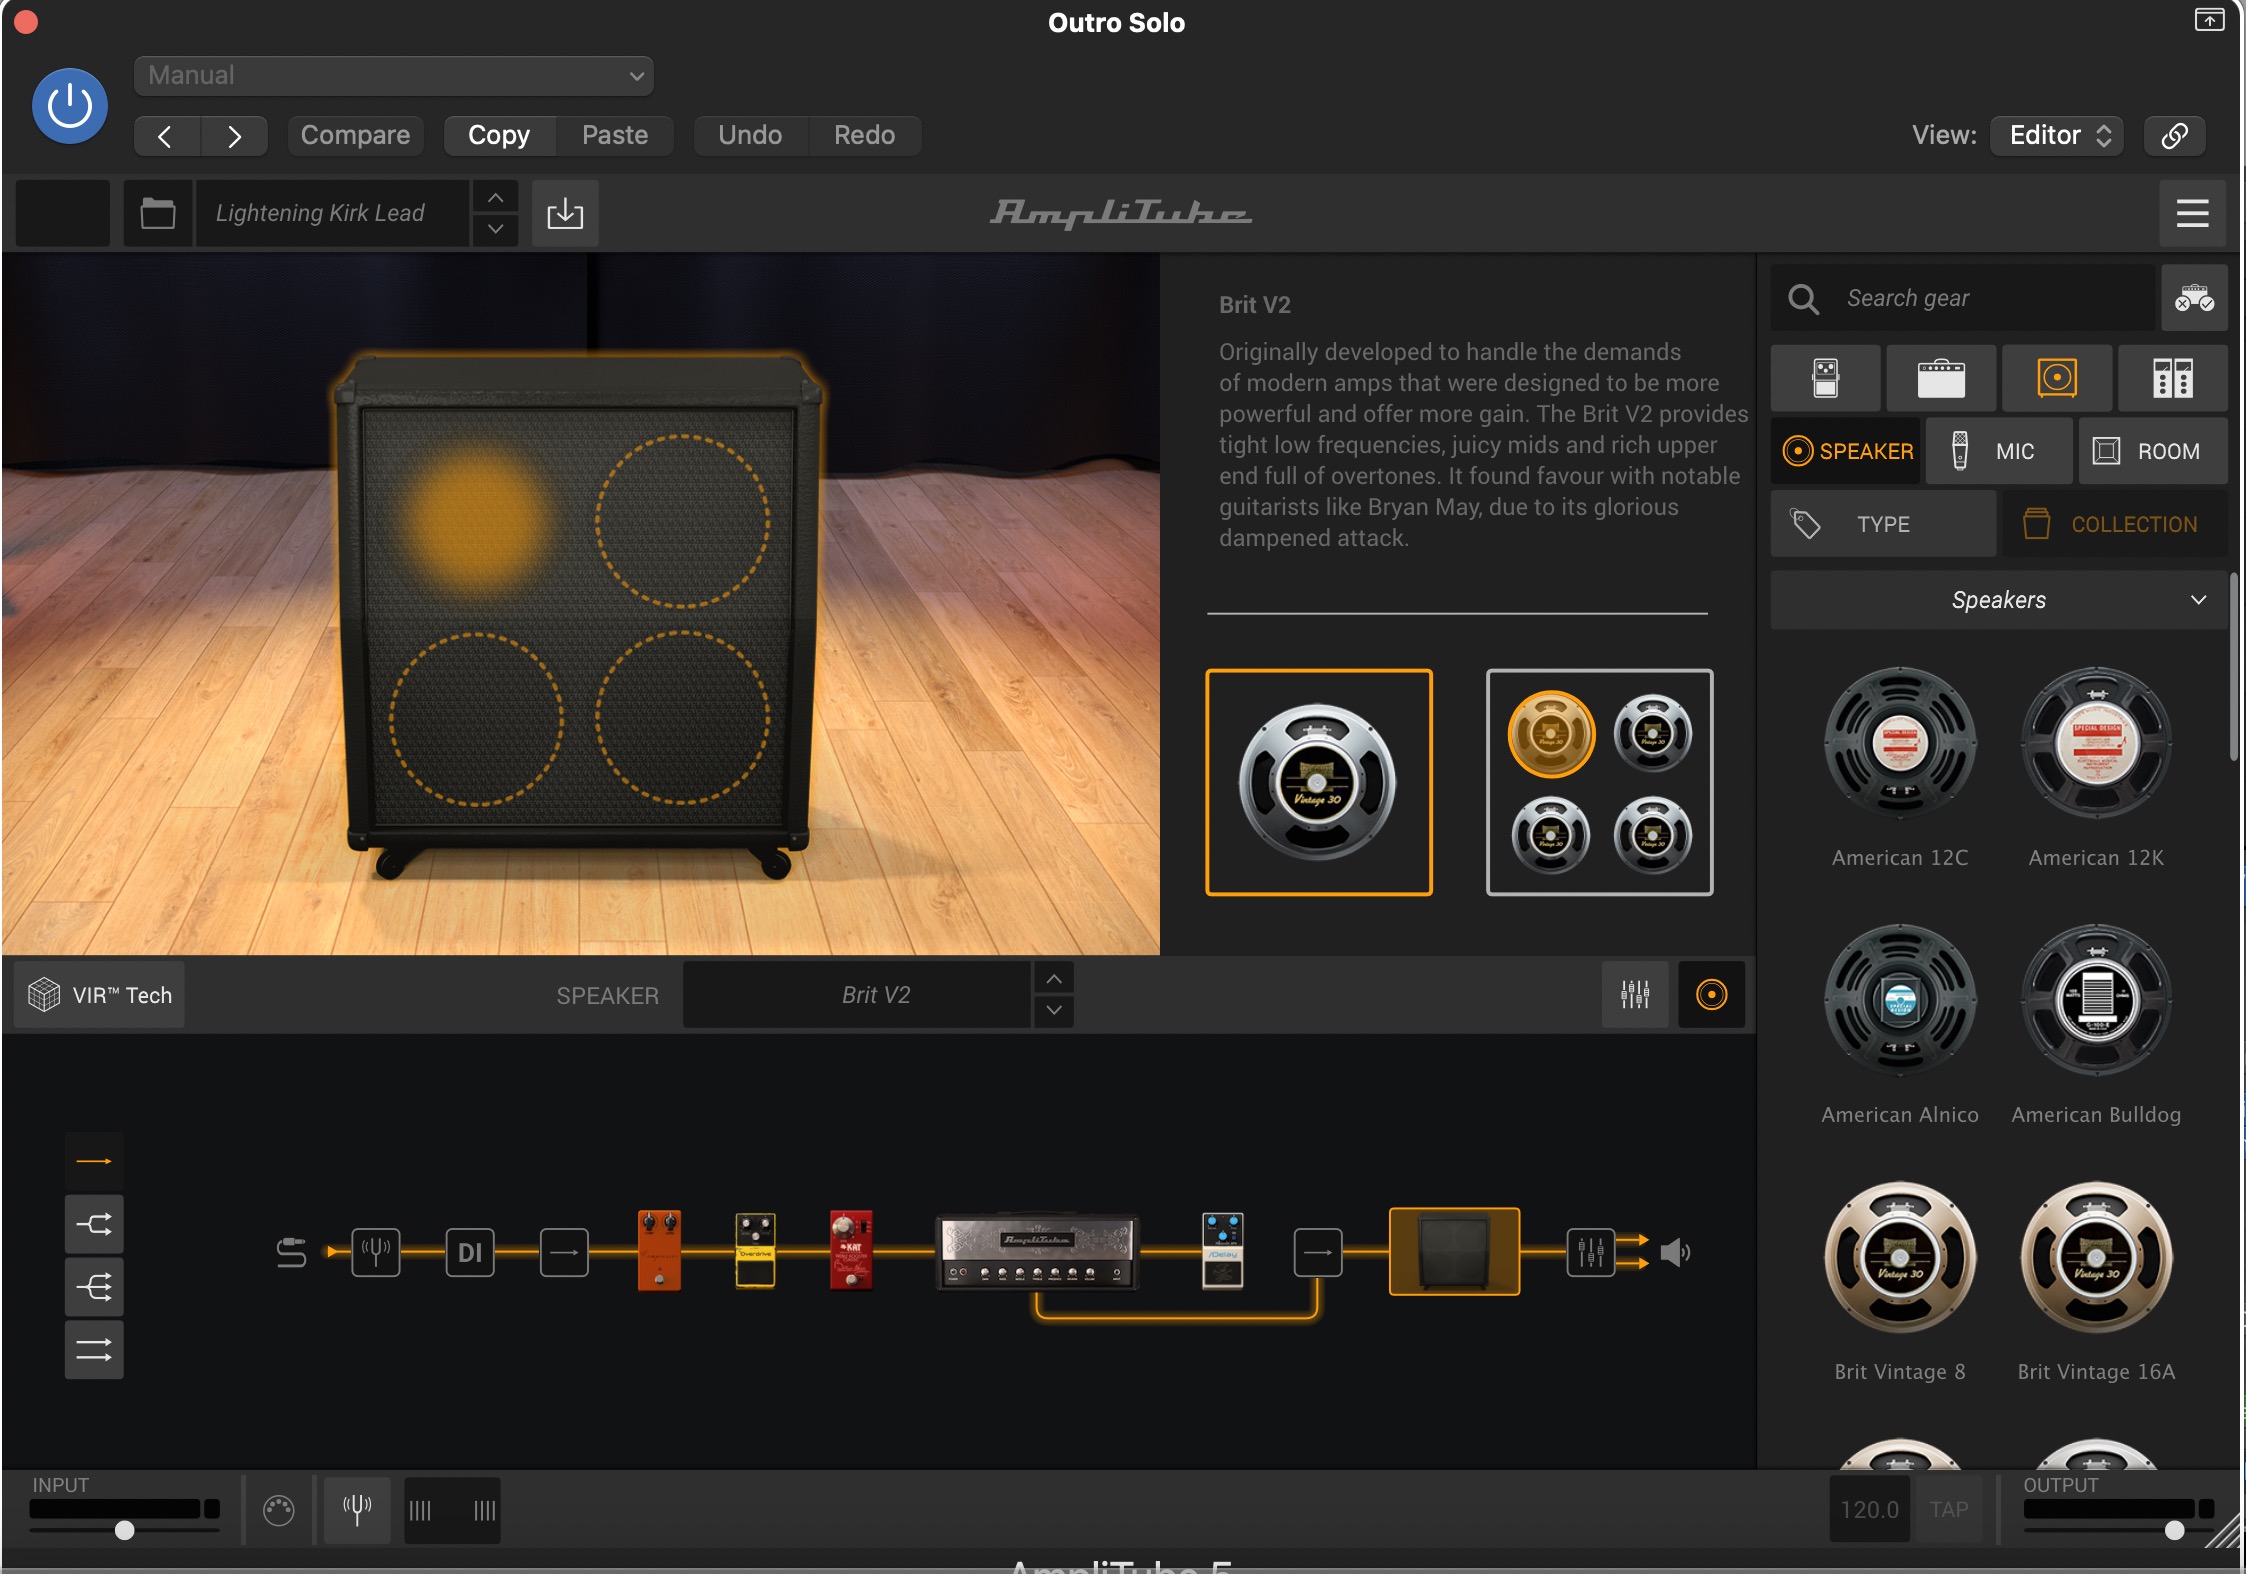Click the link chain icon

point(2174,136)
